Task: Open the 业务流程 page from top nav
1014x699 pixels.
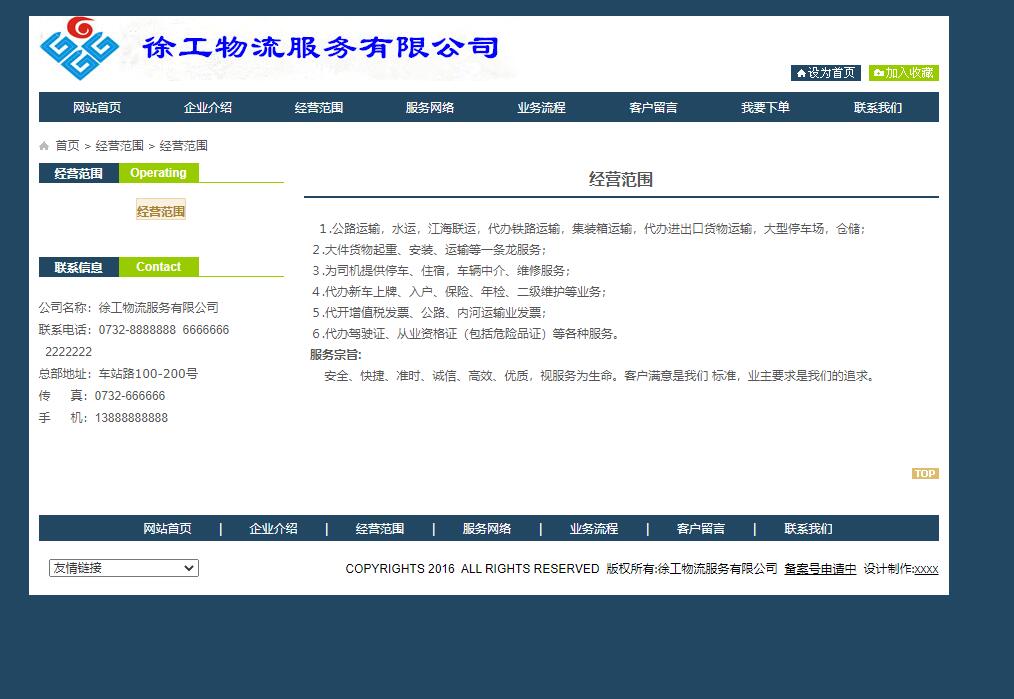Action: (541, 107)
